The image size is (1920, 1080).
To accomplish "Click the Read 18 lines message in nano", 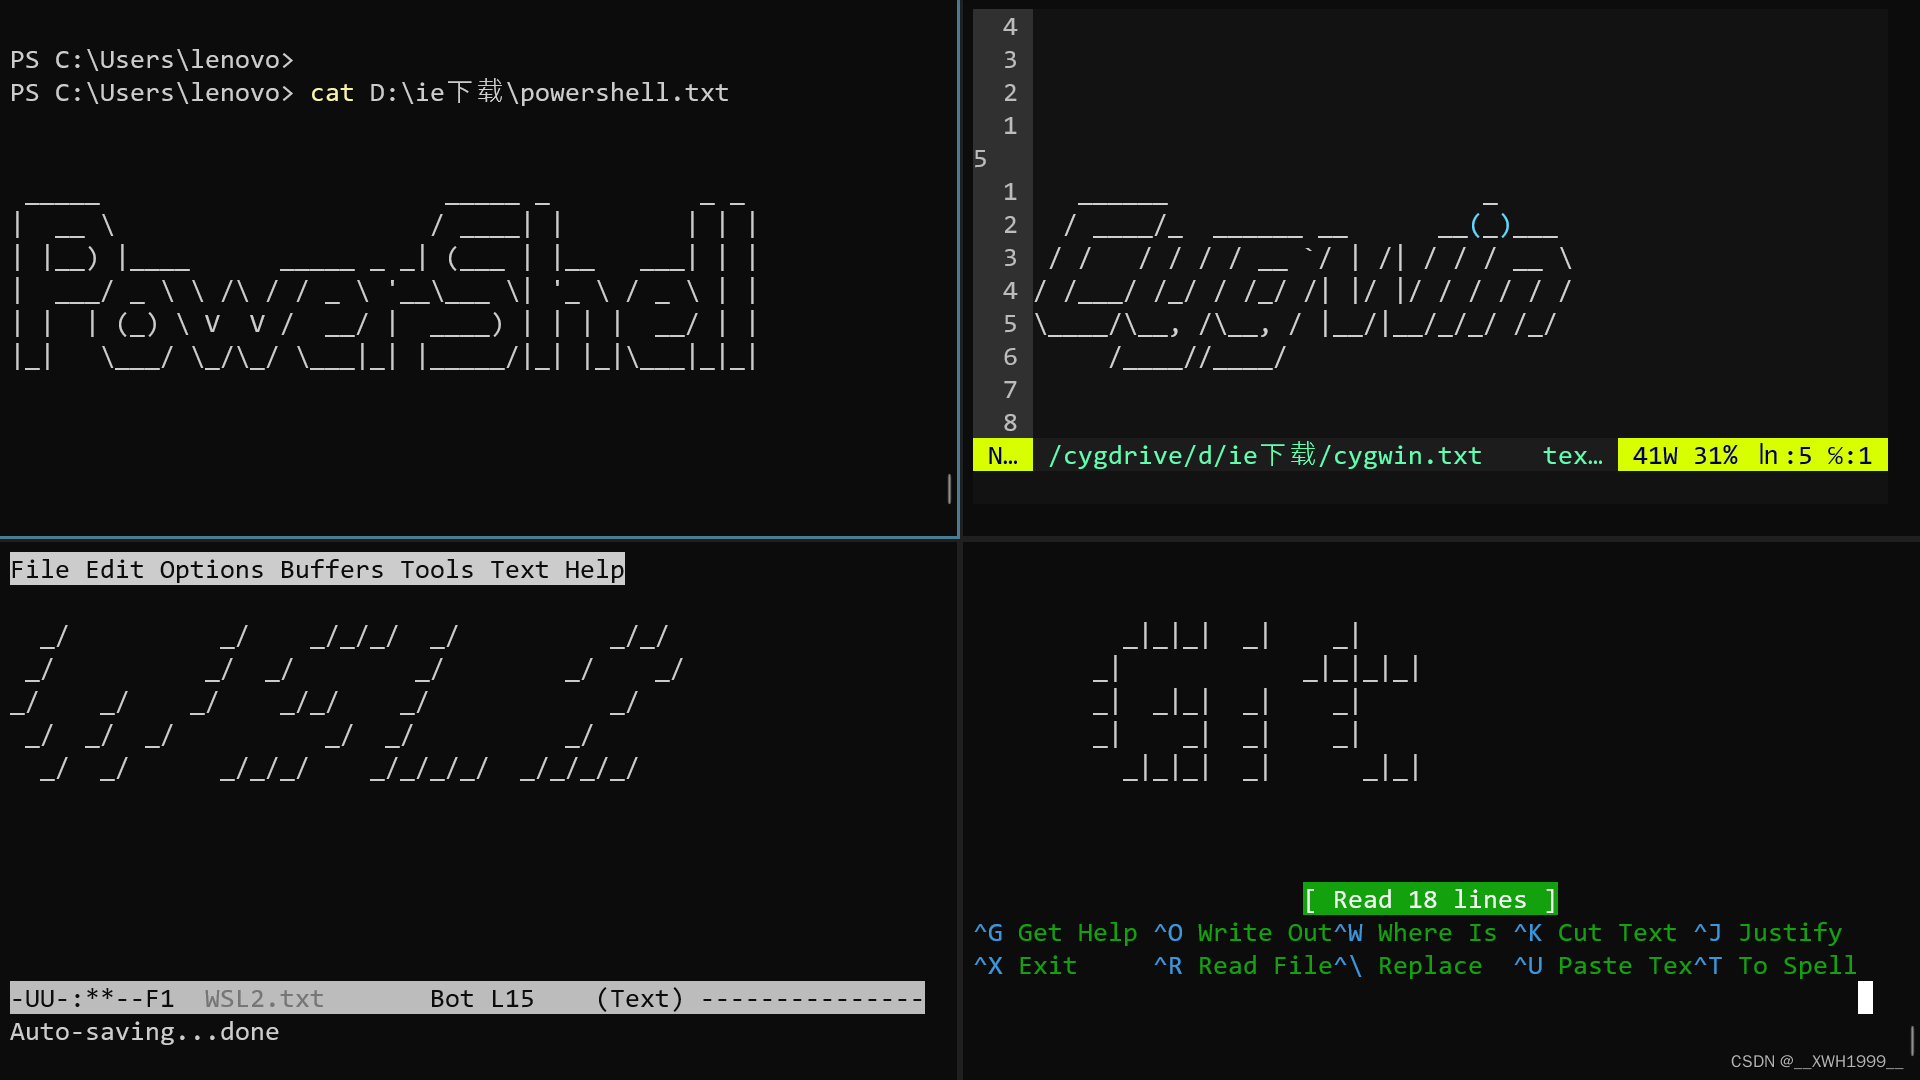I will click(1430, 899).
